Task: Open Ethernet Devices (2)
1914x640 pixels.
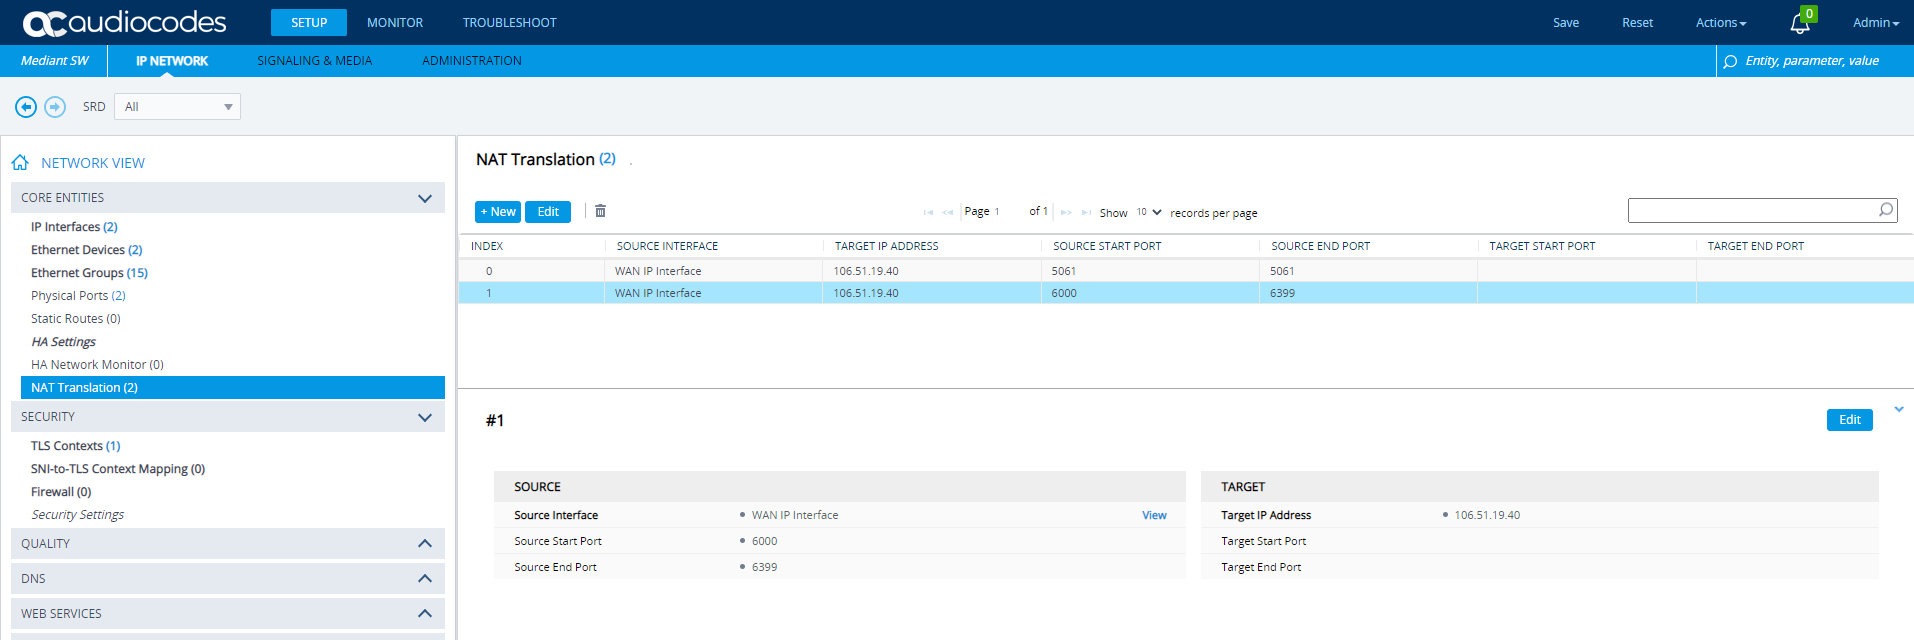Action: (87, 250)
